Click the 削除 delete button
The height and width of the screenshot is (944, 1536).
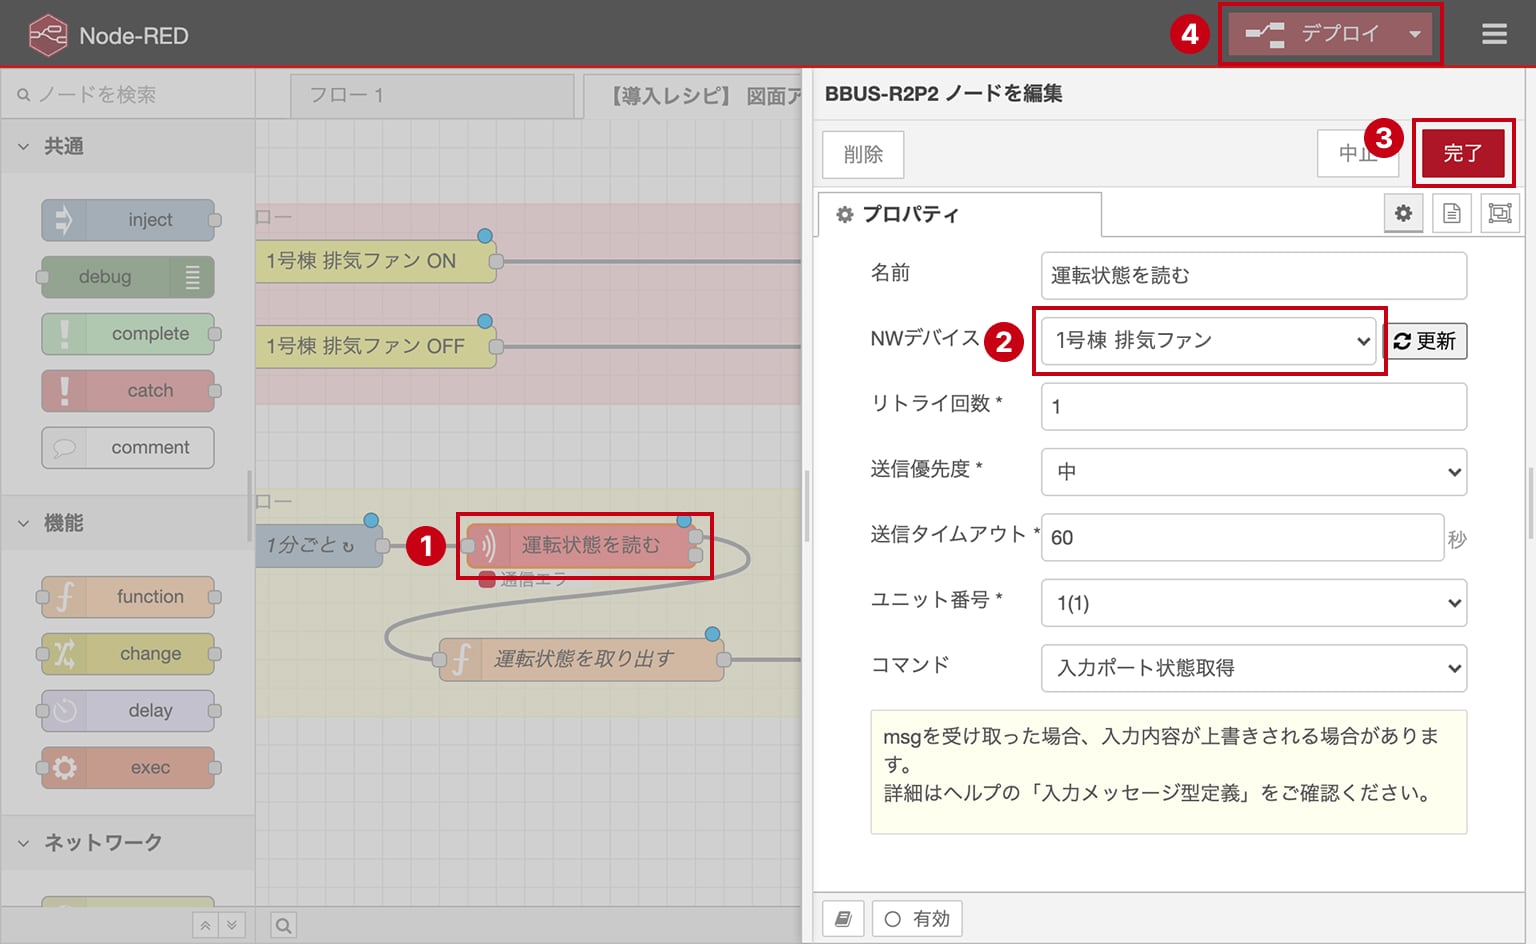coord(863,154)
